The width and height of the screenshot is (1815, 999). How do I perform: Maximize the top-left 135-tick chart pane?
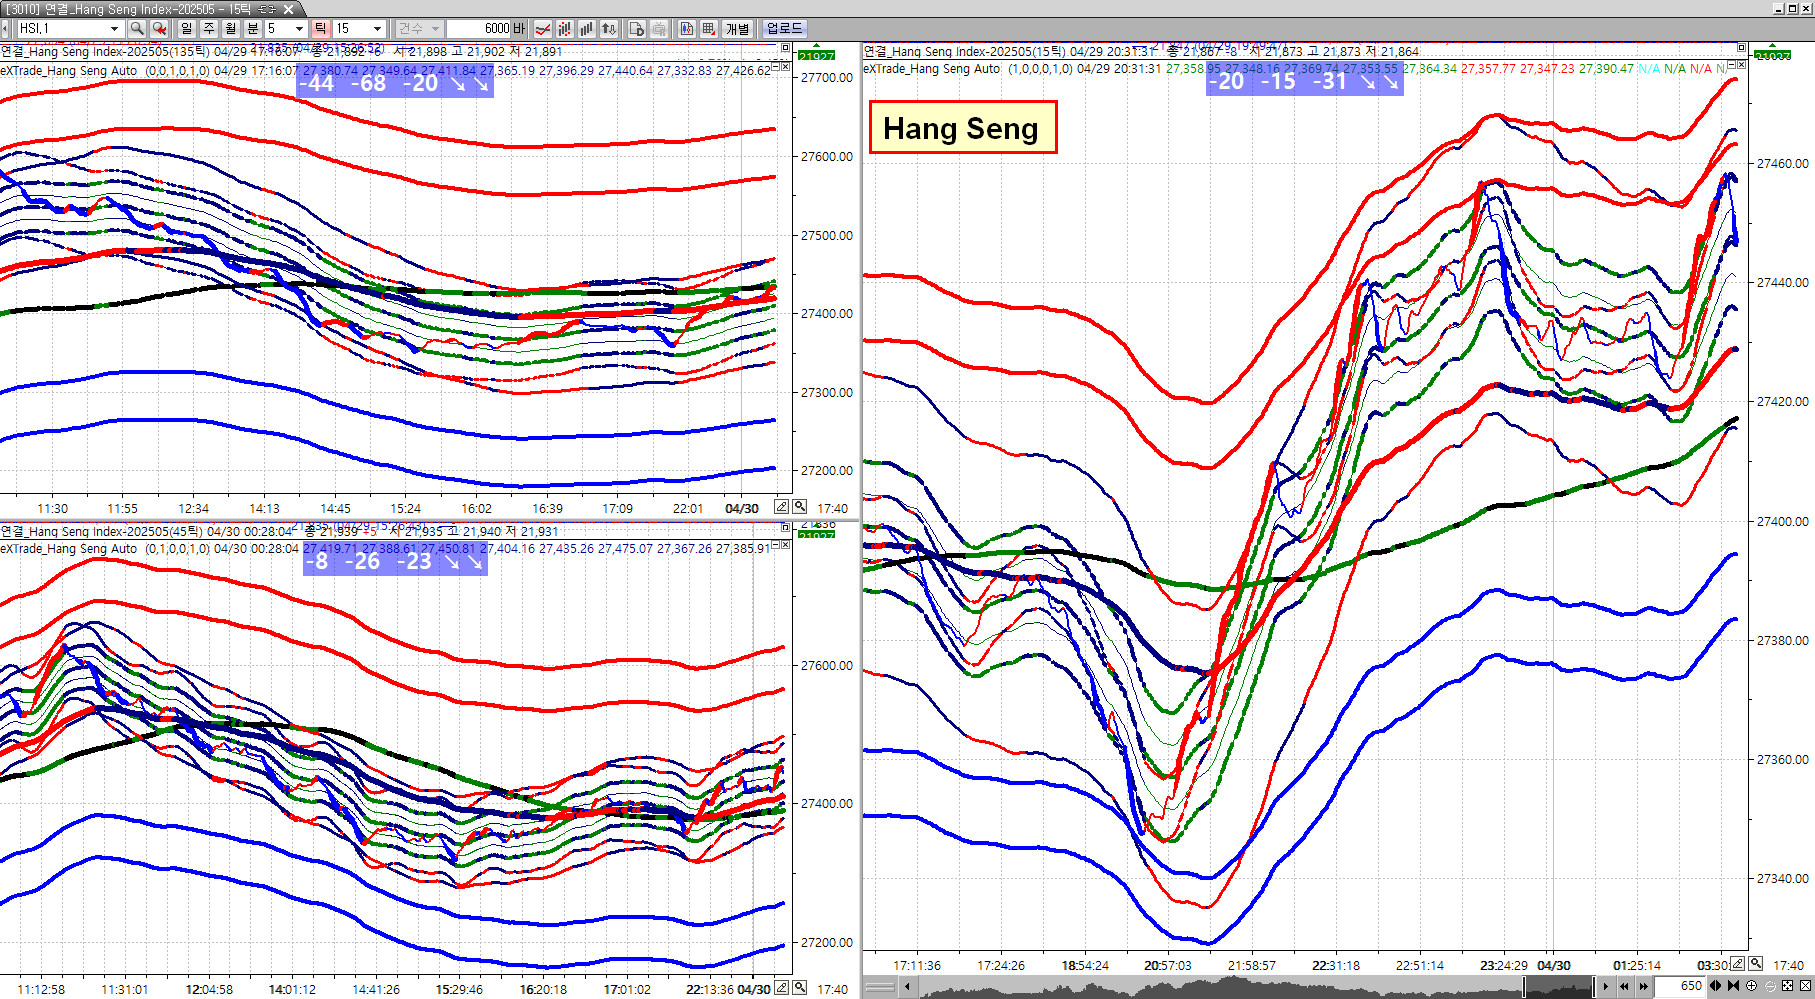click(785, 48)
